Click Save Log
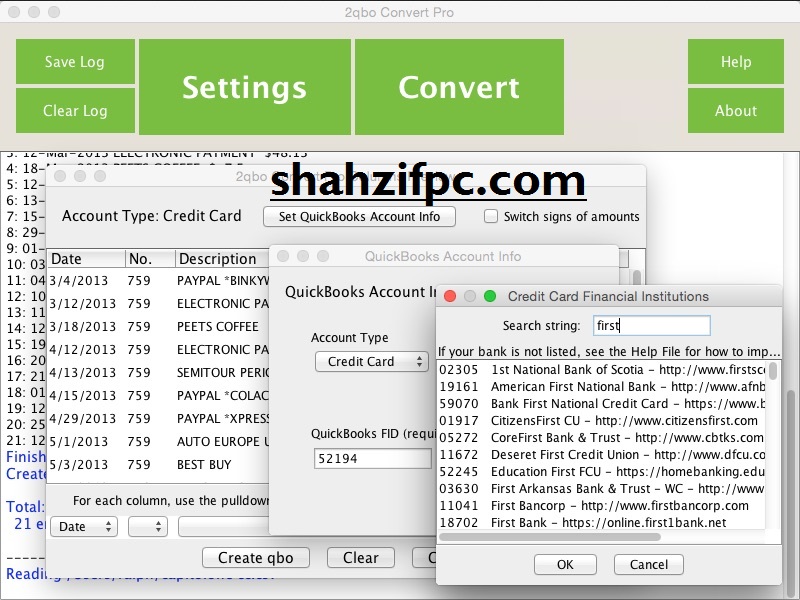This screenshot has width=800, height=600. (x=75, y=61)
